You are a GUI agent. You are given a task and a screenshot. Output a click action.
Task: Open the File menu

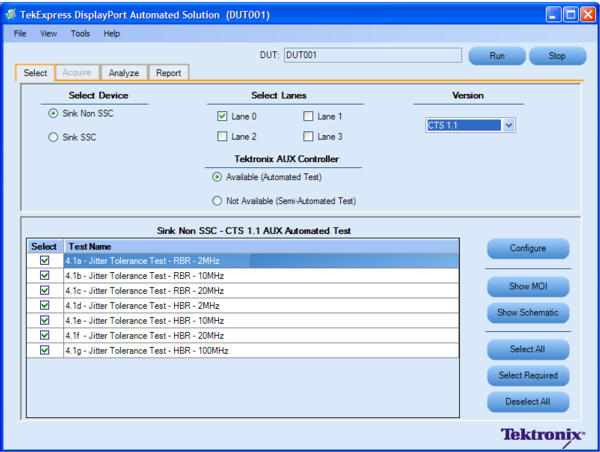point(20,34)
